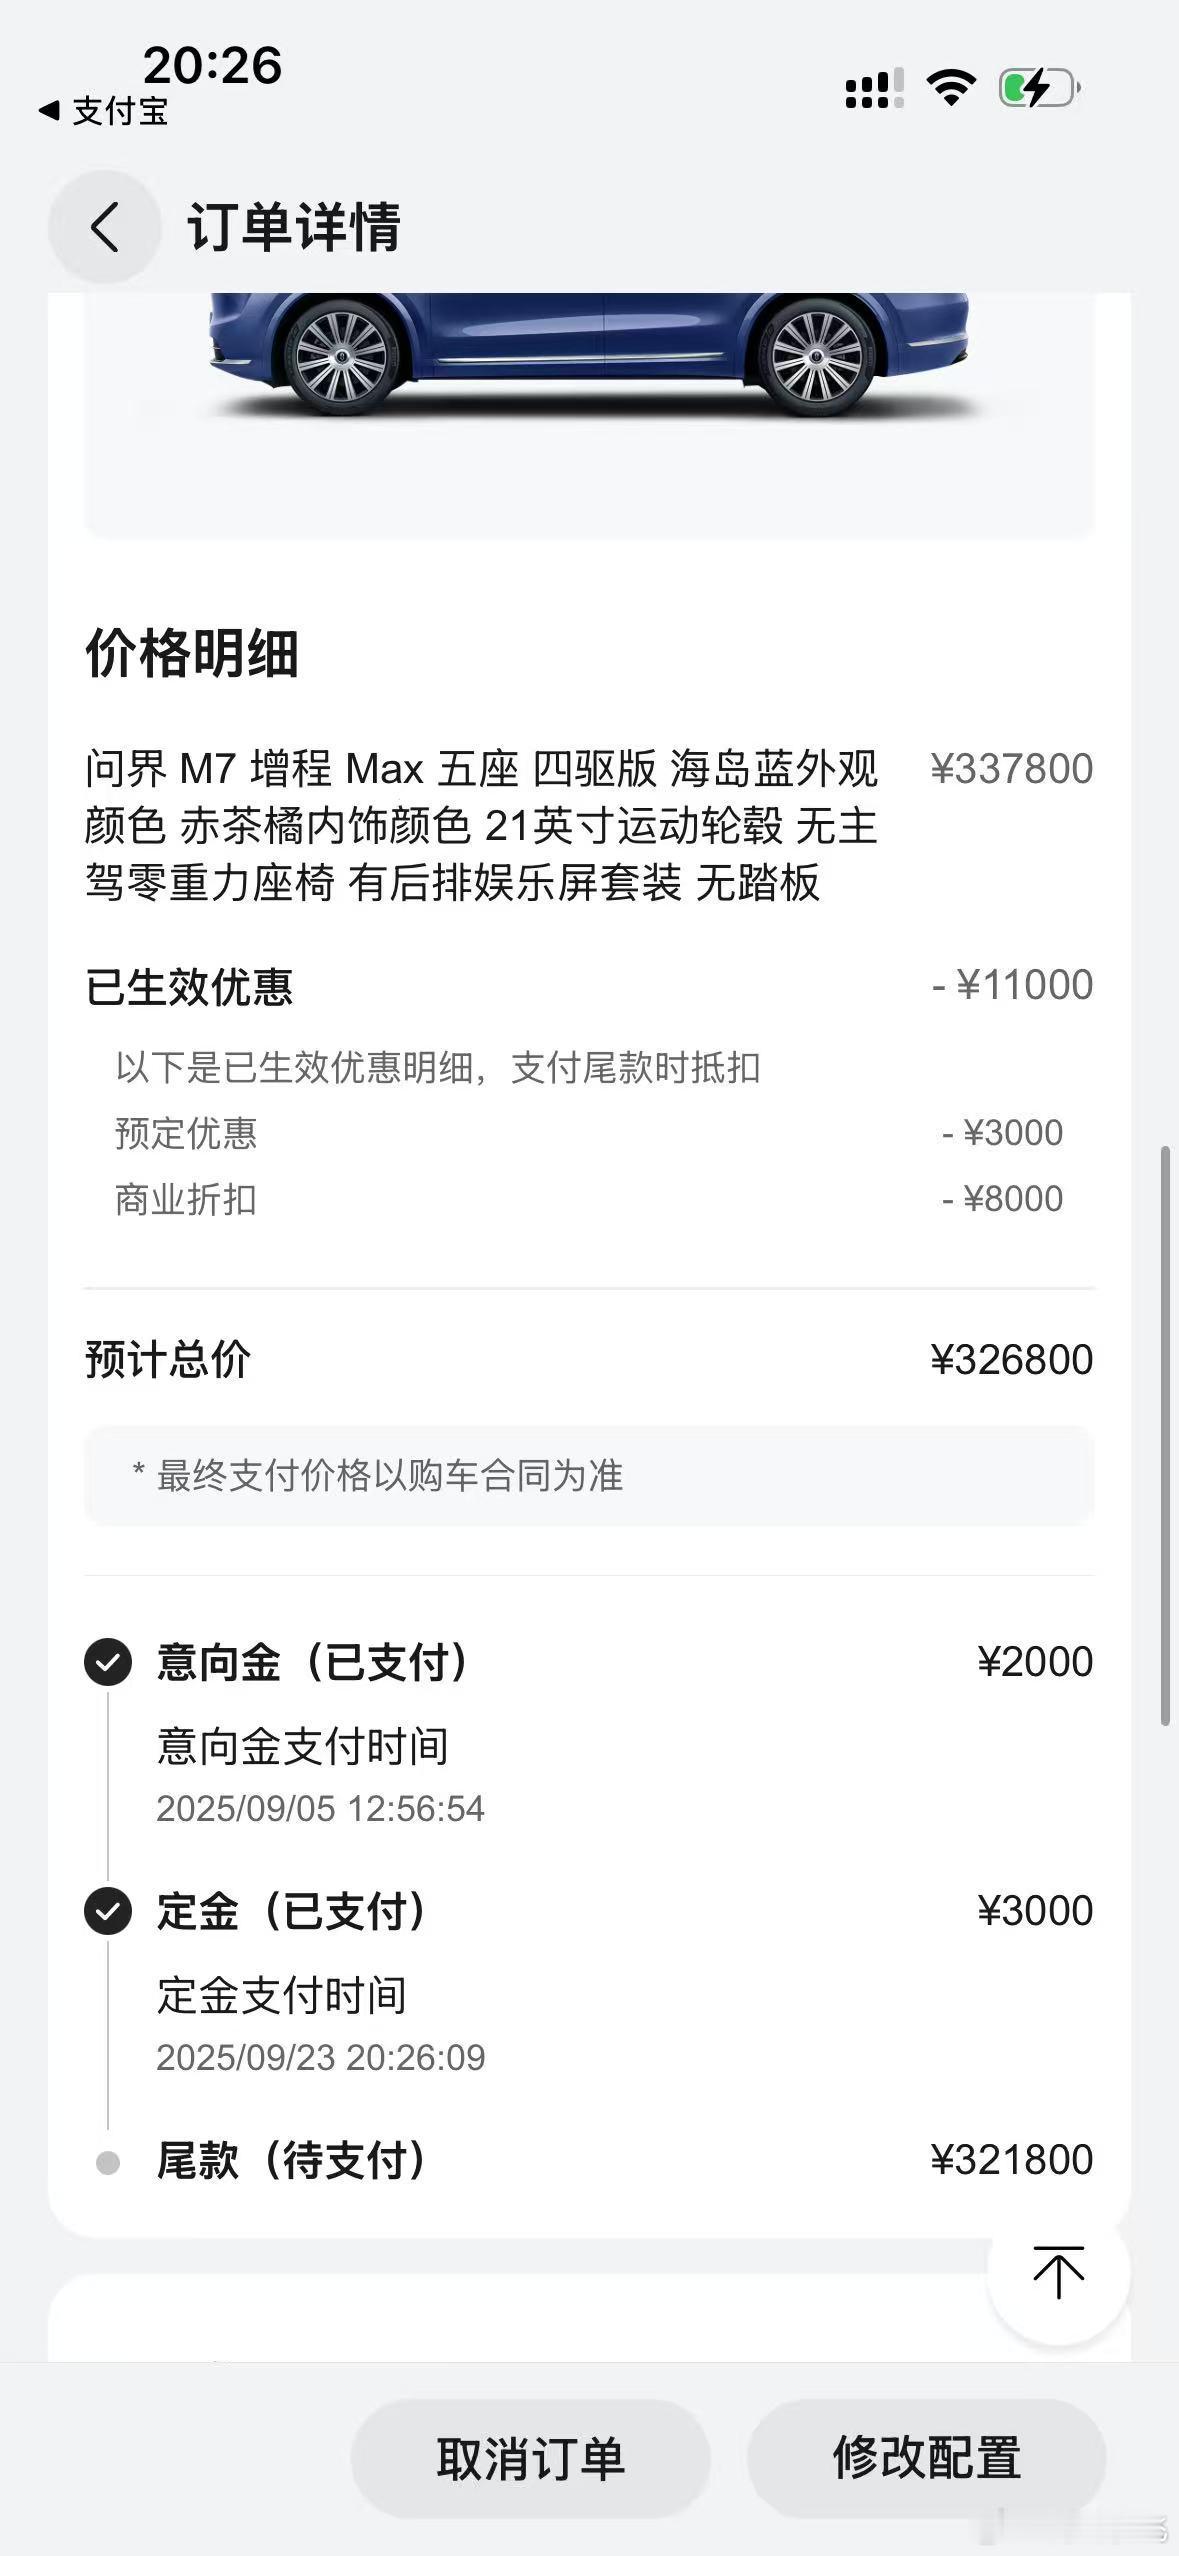Return to 支付宝 via the status bar link
This screenshot has width=1179, height=2556.
pos(104,111)
